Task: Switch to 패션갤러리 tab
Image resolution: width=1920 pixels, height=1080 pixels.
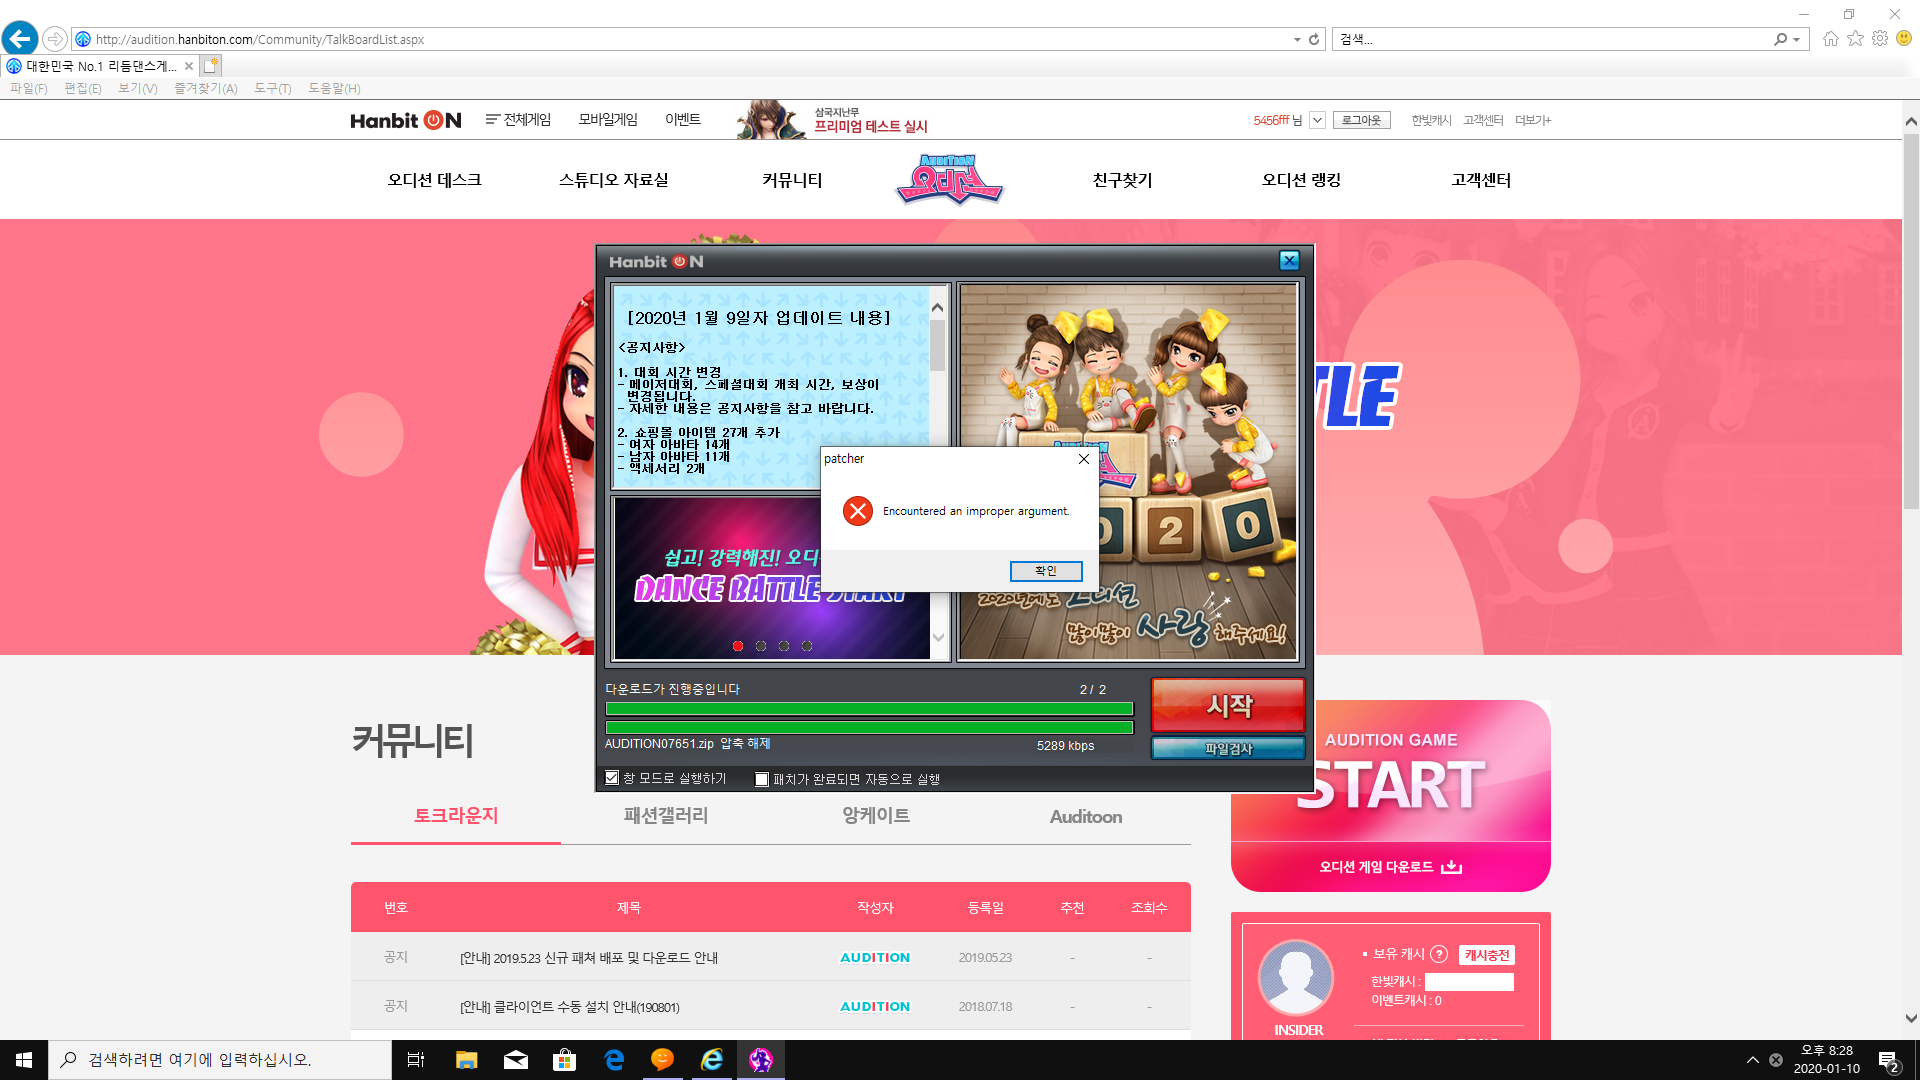Action: (x=666, y=816)
